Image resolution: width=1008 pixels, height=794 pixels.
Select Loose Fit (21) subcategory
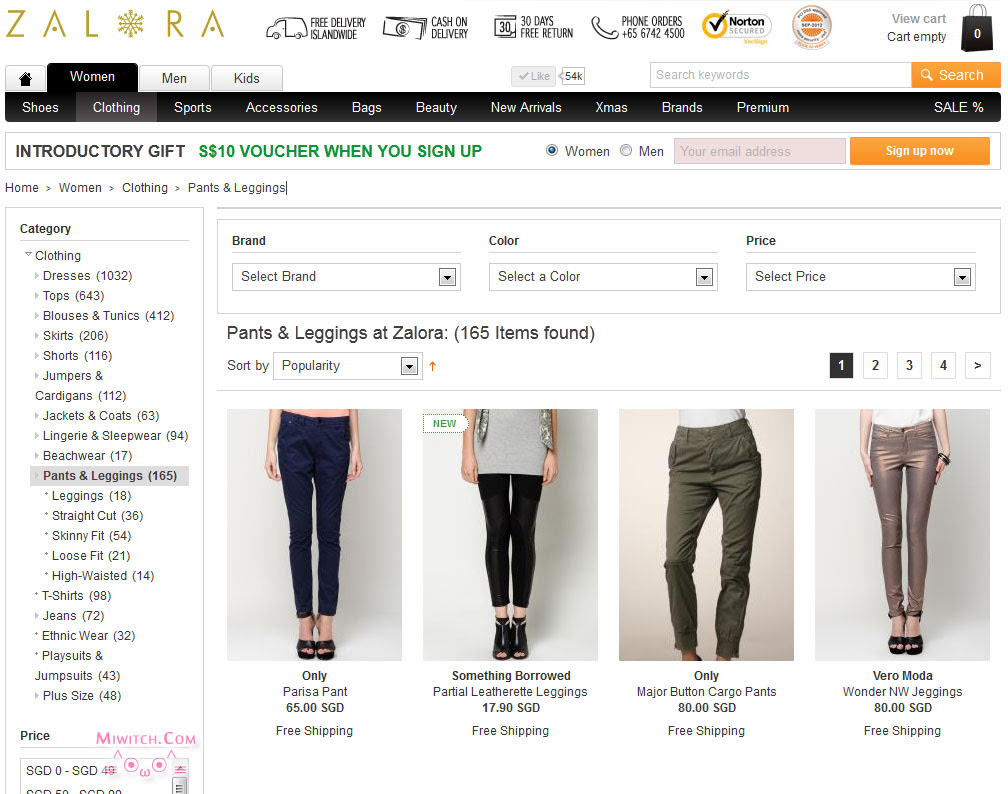point(91,555)
